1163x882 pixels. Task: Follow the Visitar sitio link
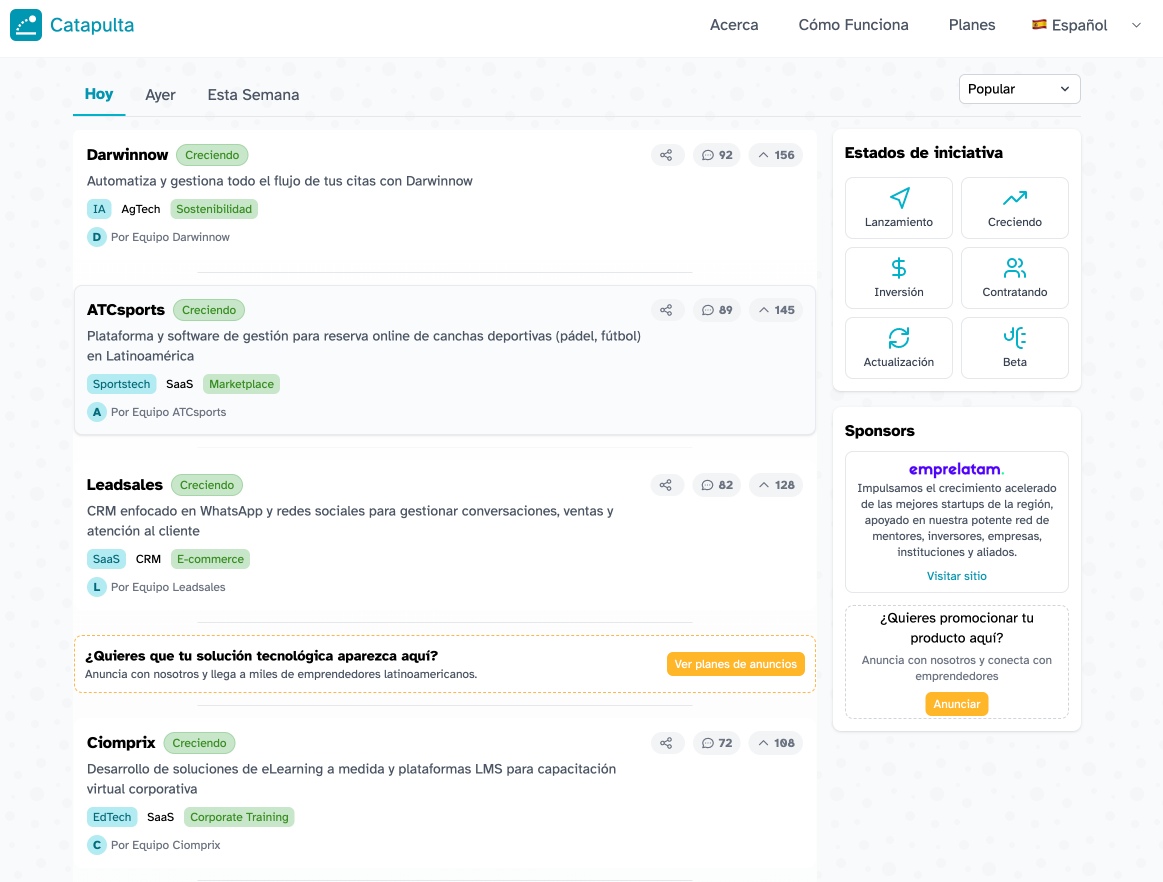[x=956, y=576]
